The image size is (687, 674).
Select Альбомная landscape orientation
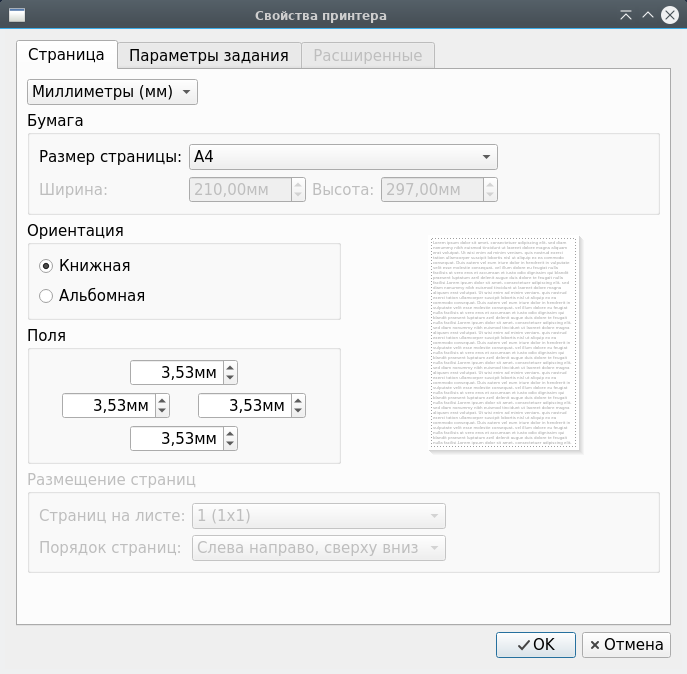pyautogui.click(x=46, y=296)
